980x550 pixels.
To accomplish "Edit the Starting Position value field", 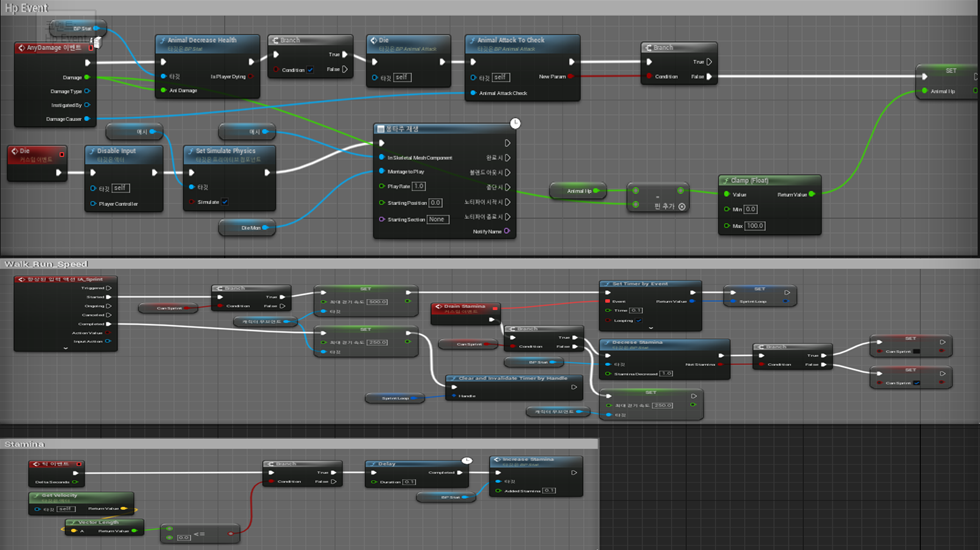I will pyautogui.click(x=436, y=202).
